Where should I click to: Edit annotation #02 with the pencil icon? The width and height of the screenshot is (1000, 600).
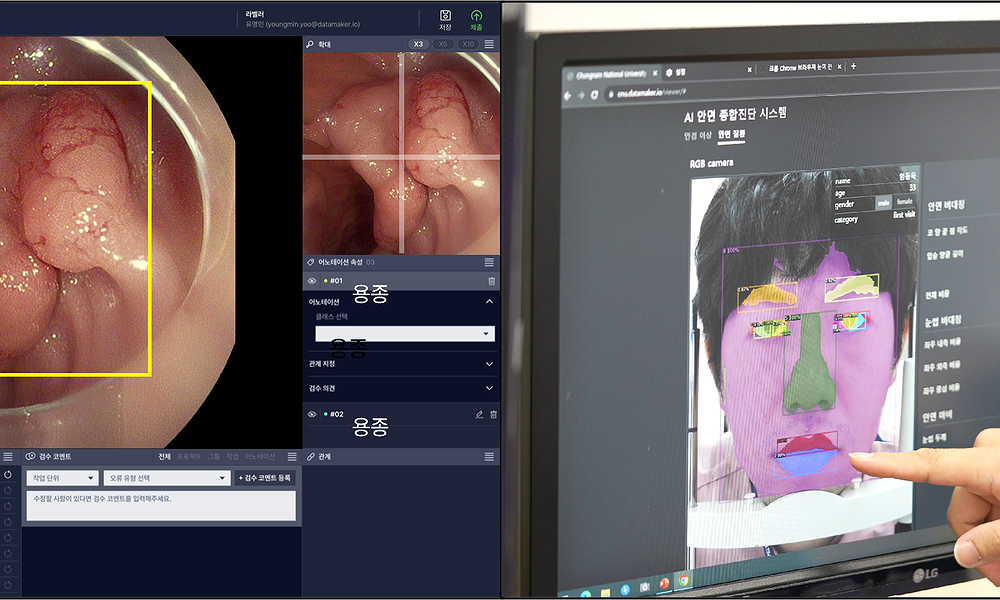(479, 414)
